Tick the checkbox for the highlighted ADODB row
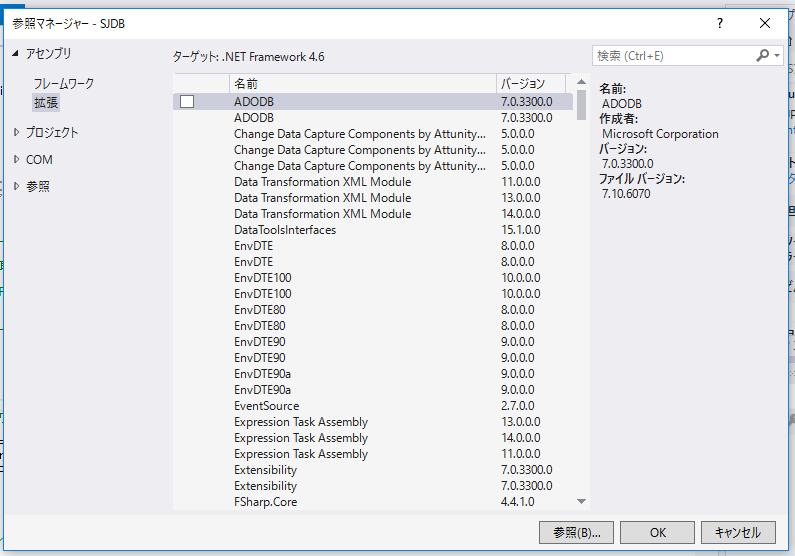 (187, 102)
